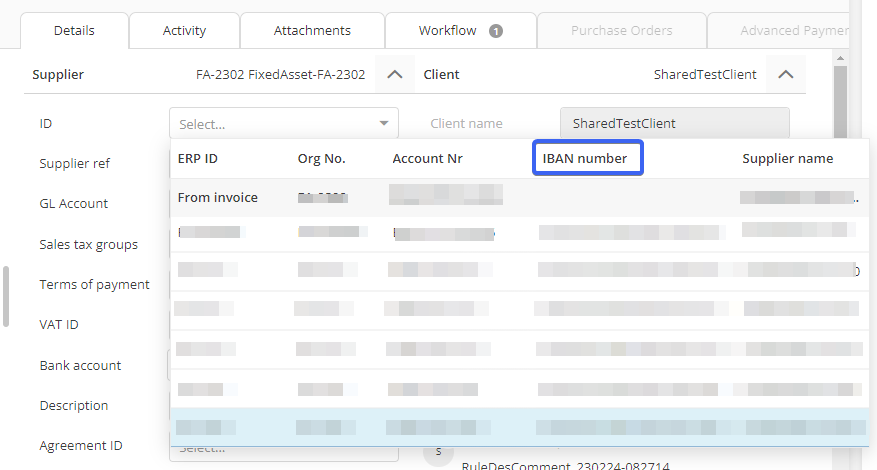Switch to the Details tab

[x=74, y=31]
